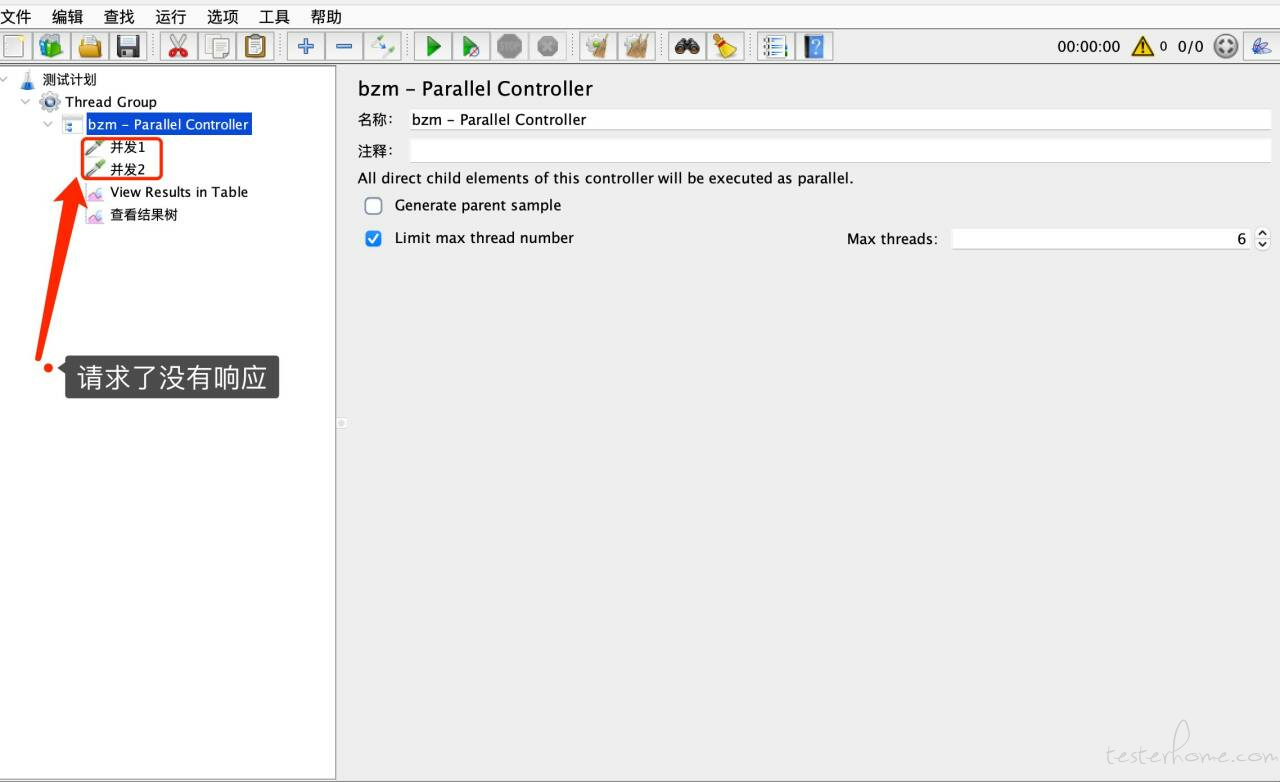This screenshot has width=1280, height=782.
Task: Uncheck Limit max thread number
Action: [x=373, y=239]
